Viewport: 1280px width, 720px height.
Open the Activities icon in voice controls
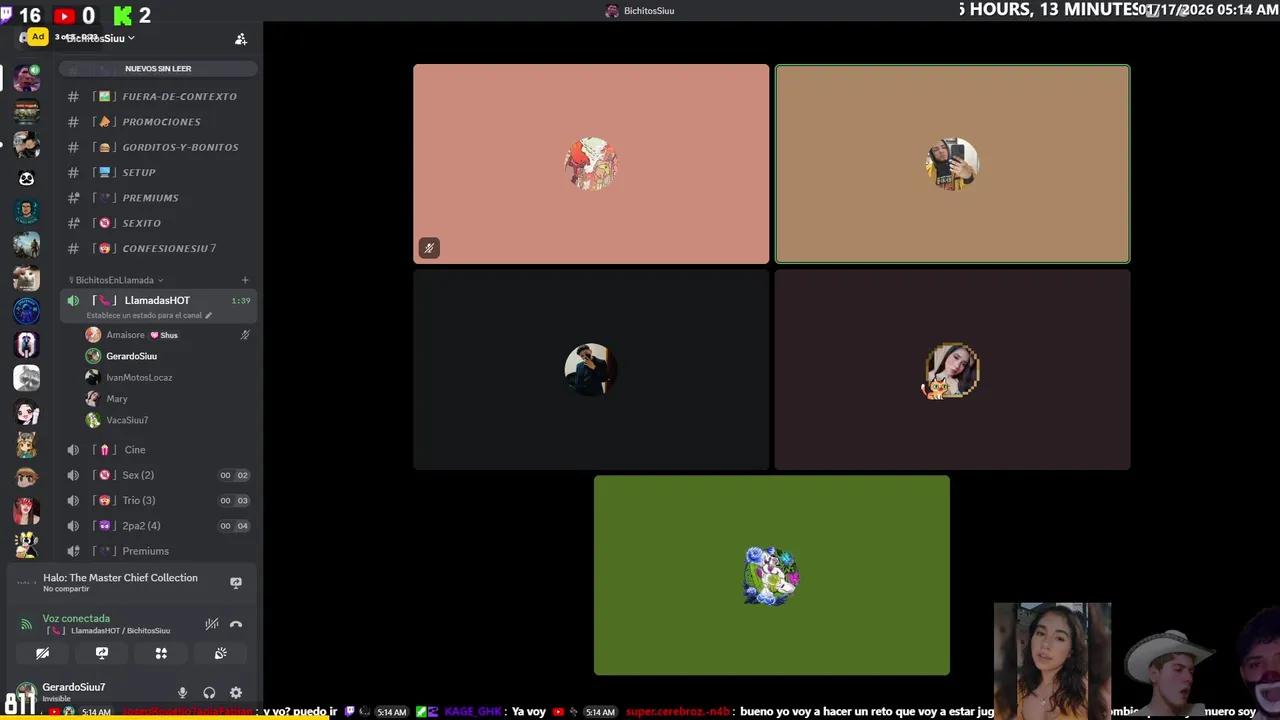(x=161, y=653)
